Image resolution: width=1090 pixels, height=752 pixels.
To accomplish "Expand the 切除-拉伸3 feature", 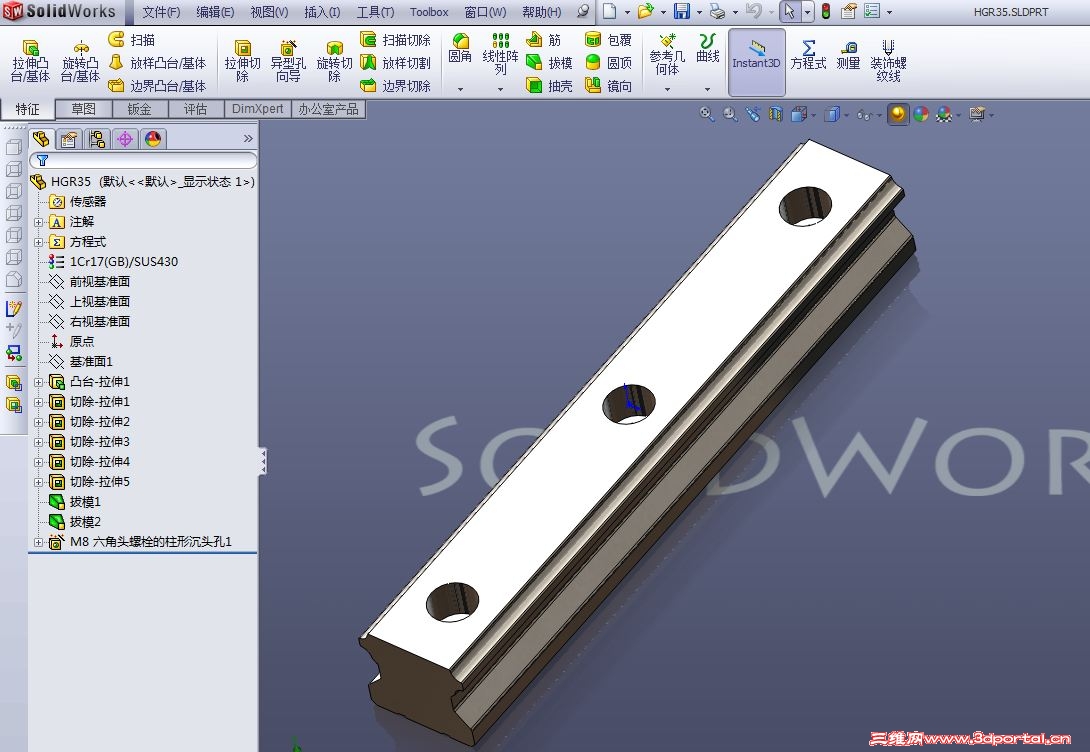I will click(39, 442).
